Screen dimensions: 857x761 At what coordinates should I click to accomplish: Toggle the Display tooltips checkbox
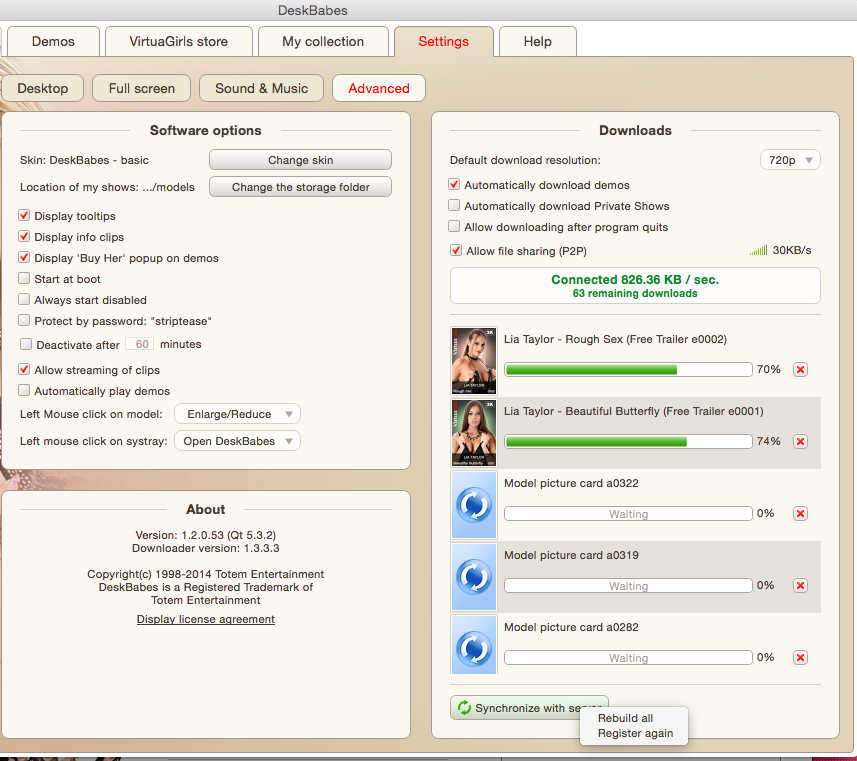[x=24, y=215]
